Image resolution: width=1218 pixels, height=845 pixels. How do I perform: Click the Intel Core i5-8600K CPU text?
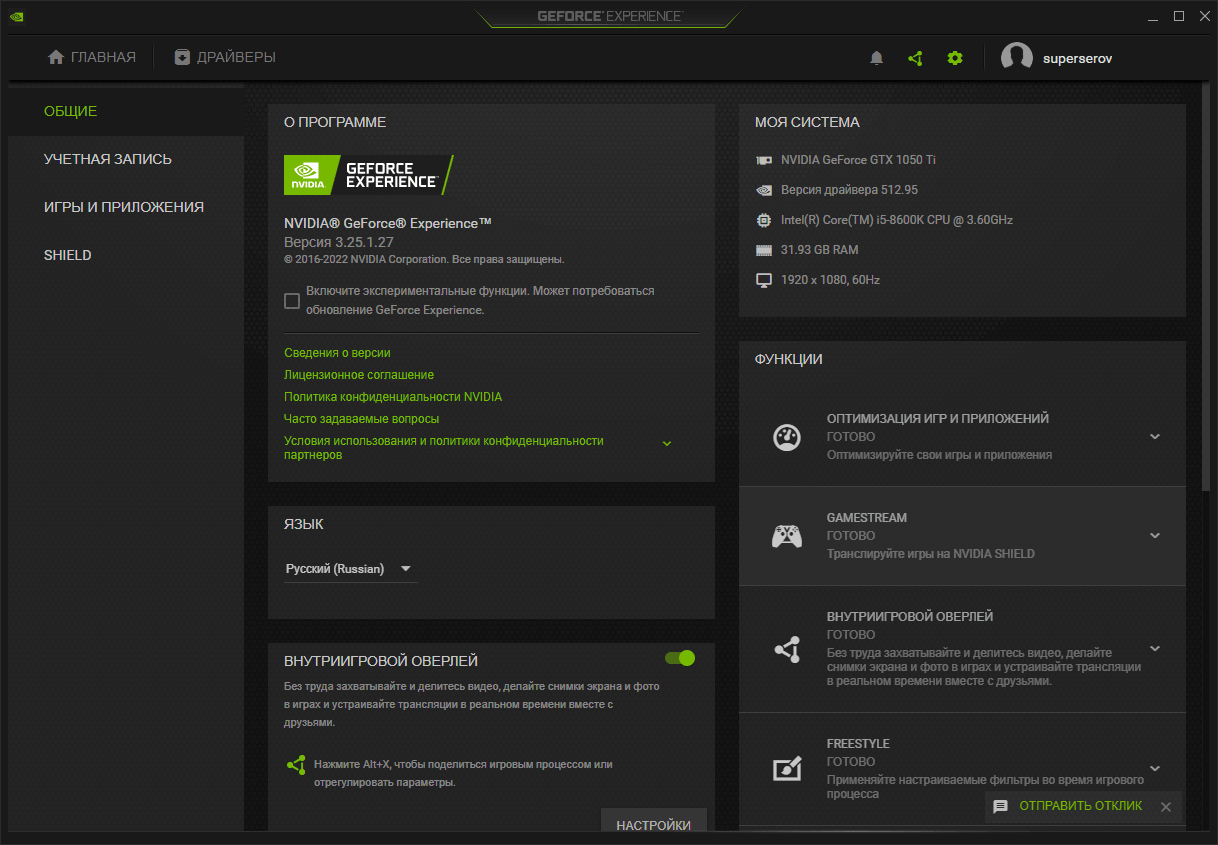pyautogui.click(x=897, y=220)
